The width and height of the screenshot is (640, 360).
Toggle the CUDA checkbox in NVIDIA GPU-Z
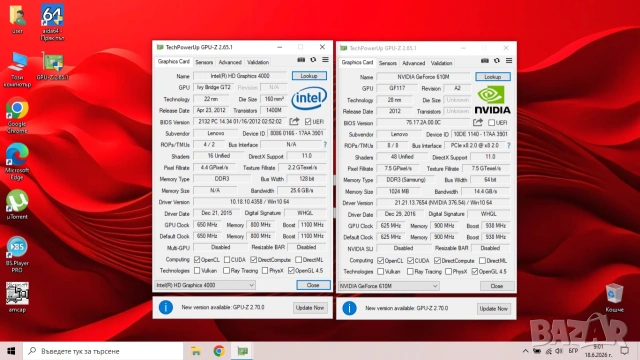tap(411, 260)
